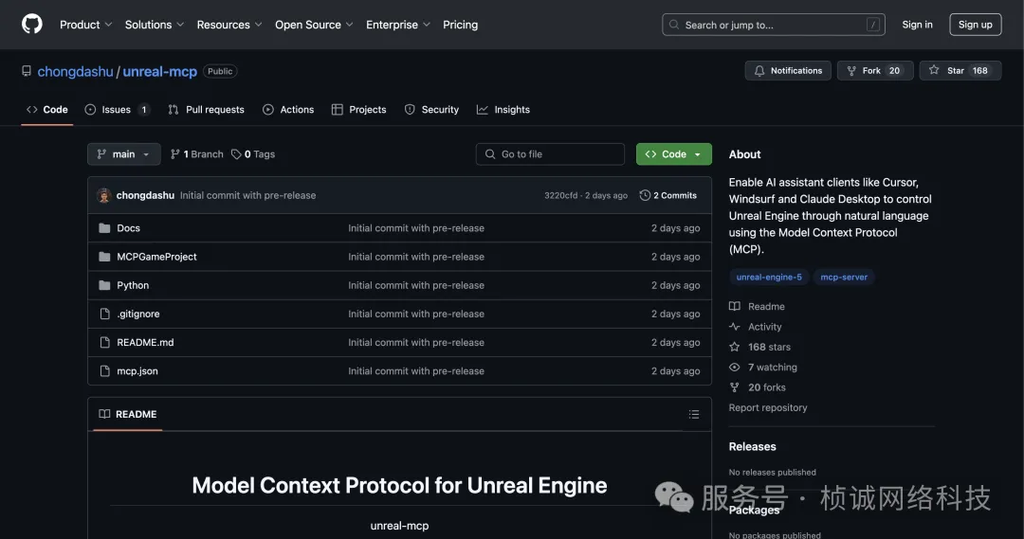Open the .gitignore file
1024x539 pixels.
tap(138, 314)
